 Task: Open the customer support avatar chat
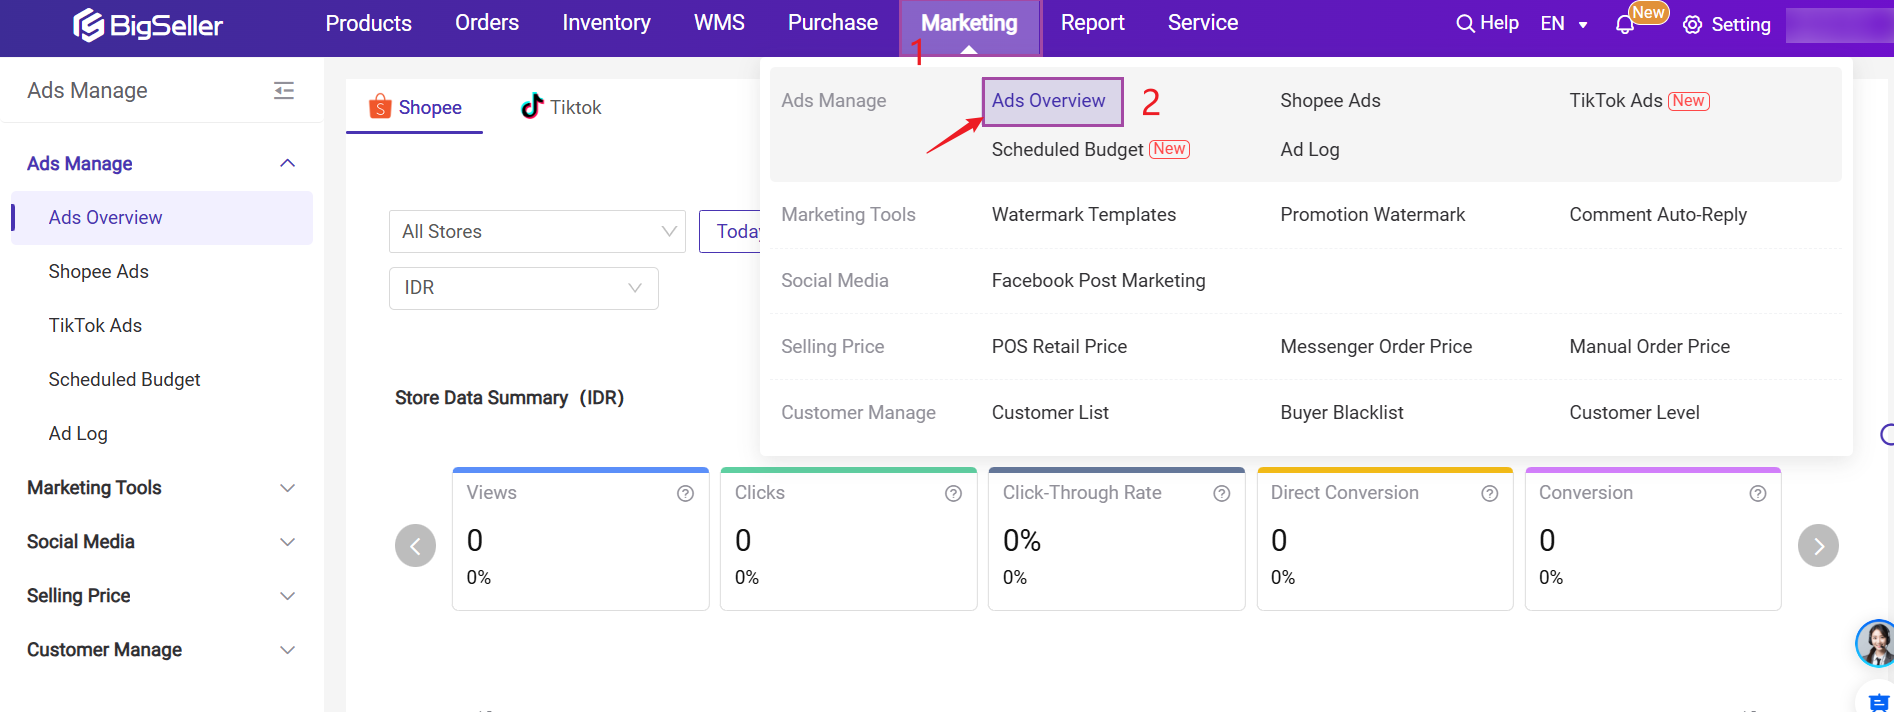click(1876, 642)
